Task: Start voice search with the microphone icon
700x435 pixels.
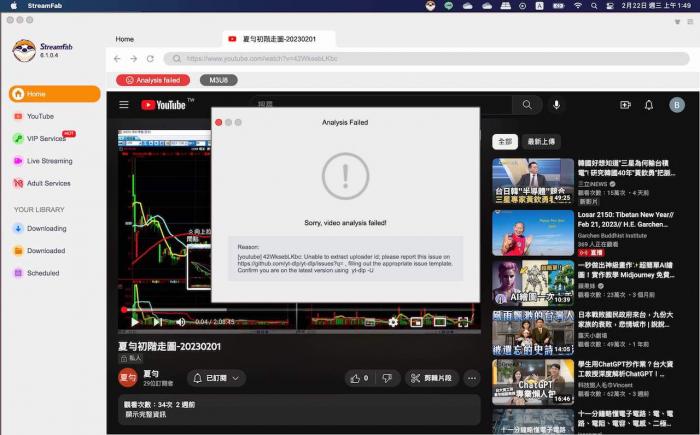Action: pos(556,105)
